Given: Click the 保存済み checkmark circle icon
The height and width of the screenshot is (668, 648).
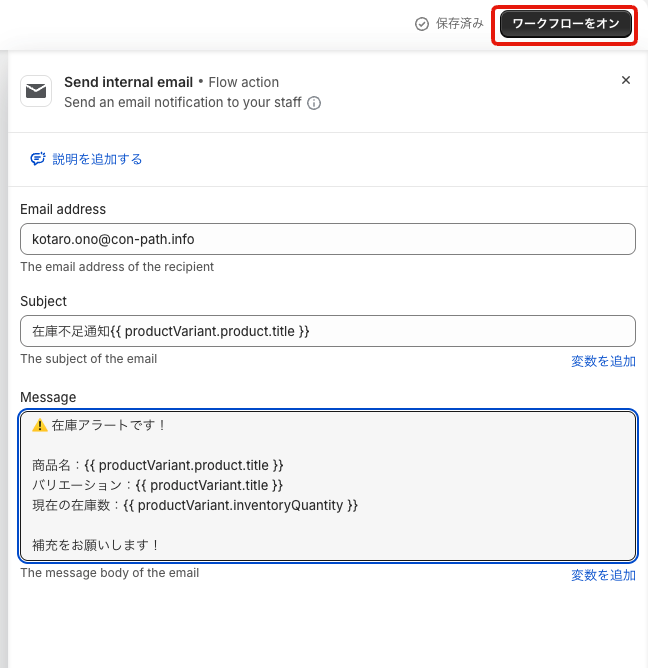Looking at the screenshot, I should [x=422, y=24].
